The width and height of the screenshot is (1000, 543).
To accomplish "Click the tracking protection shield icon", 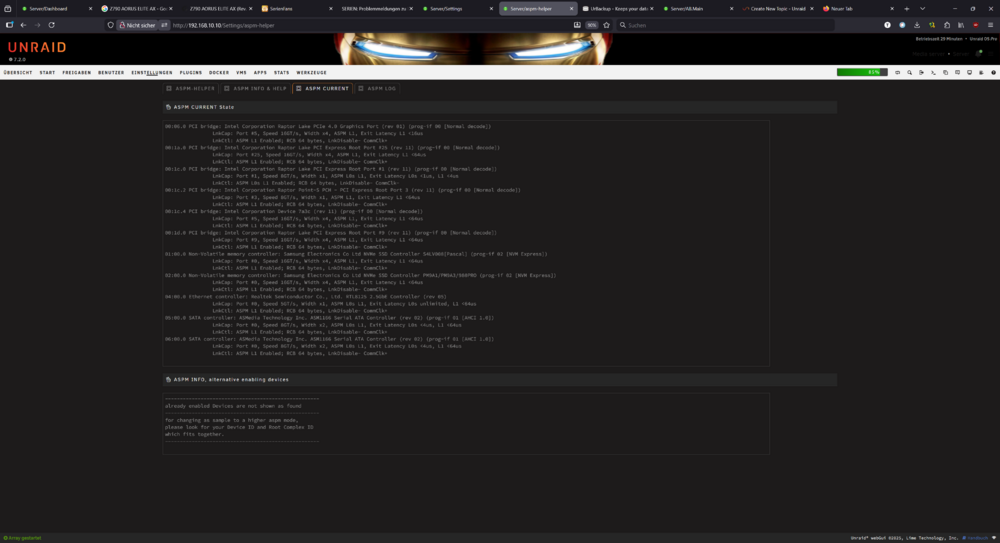I will point(110,25).
